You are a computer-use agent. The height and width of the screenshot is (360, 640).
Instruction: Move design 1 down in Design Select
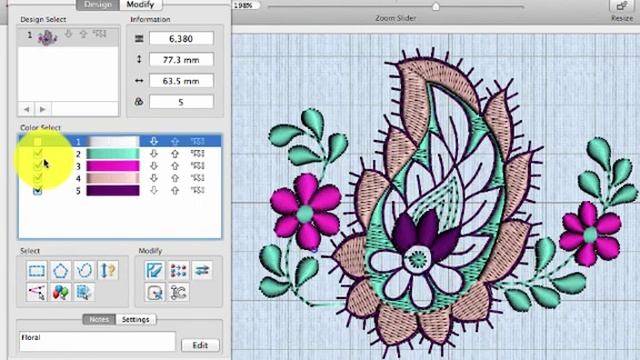click(68, 34)
